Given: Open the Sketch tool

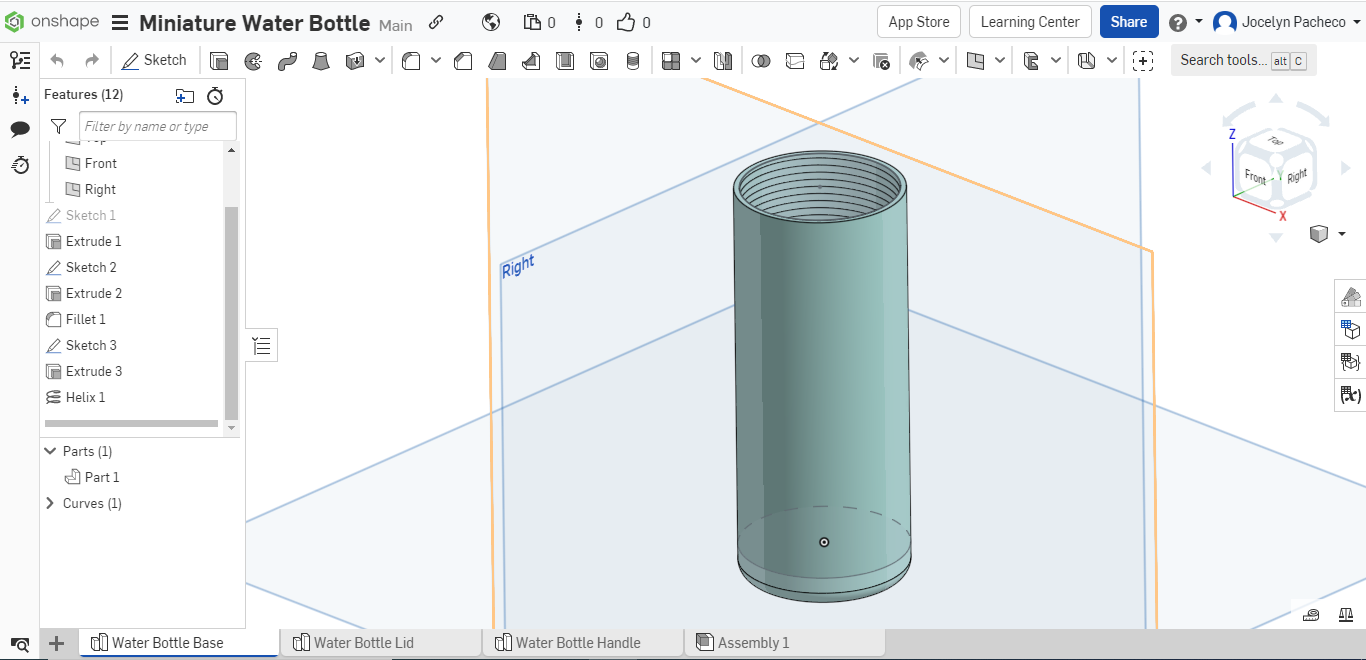Looking at the screenshot, I should pos(155,60).
